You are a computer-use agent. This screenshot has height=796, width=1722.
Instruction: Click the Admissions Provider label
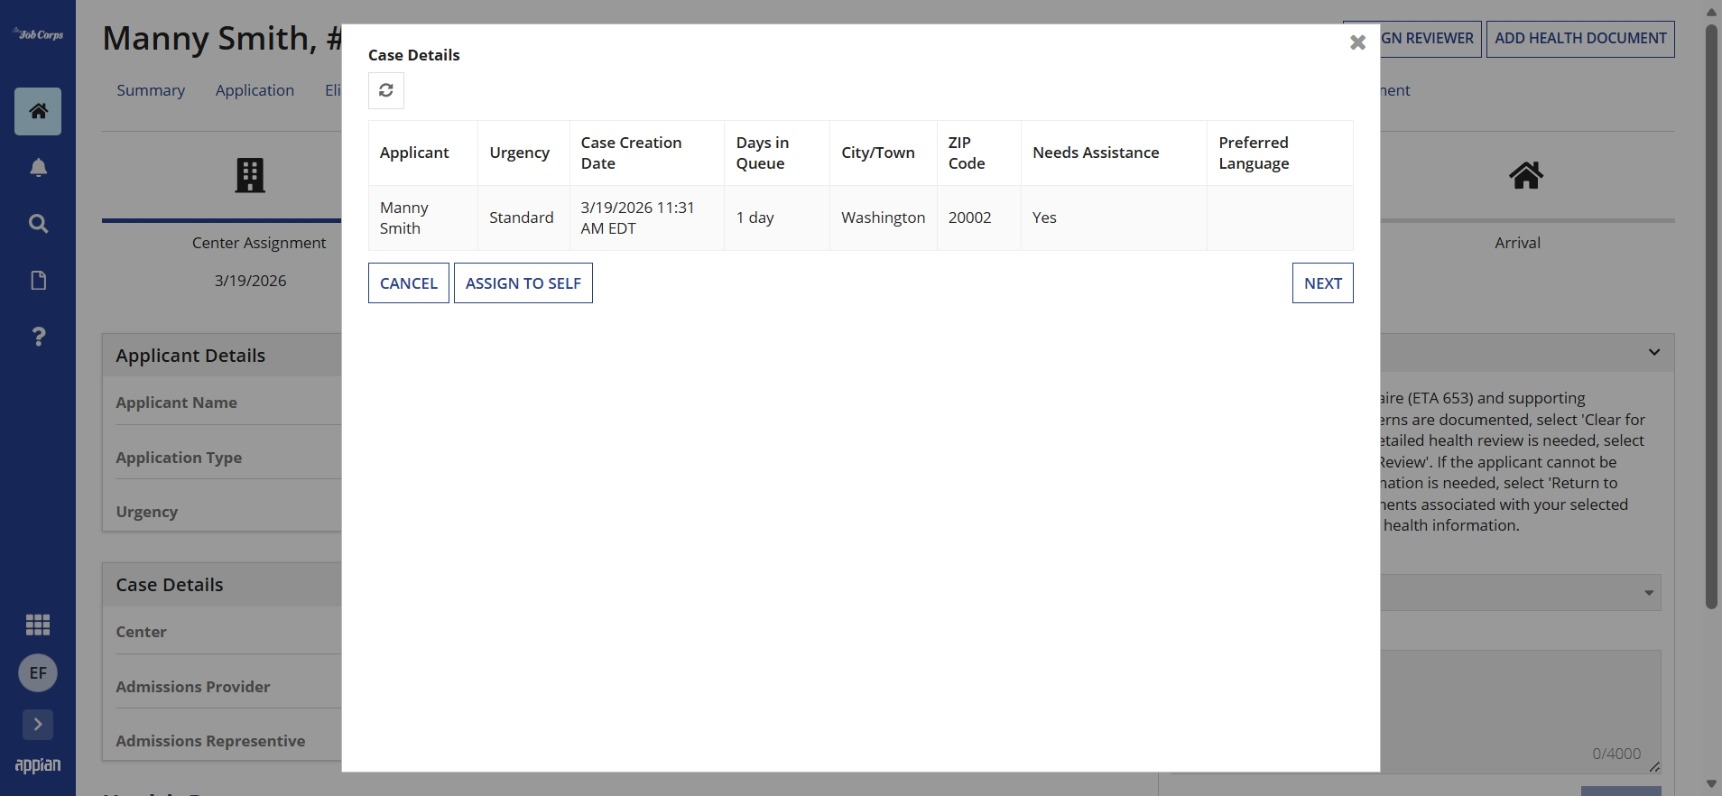click(193, 687)
